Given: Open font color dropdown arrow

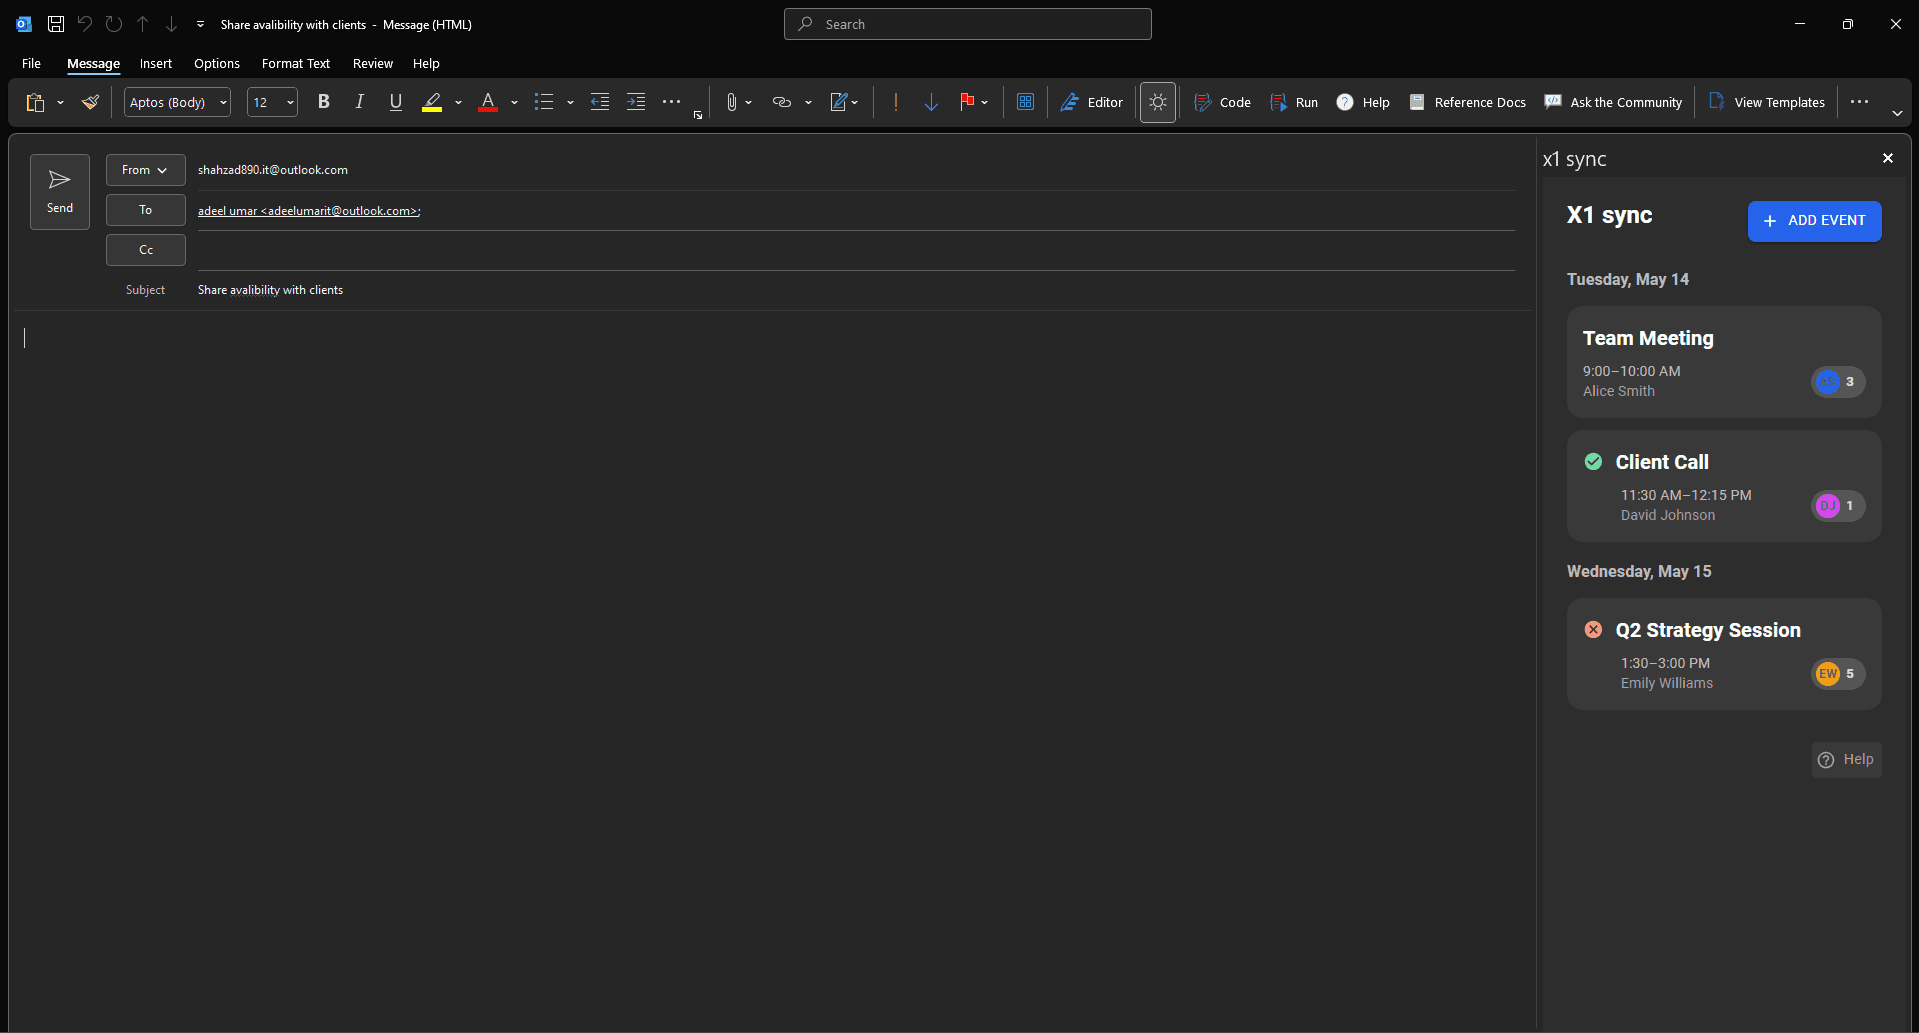Looking at the screenshot, I should (x=514, y=102).
